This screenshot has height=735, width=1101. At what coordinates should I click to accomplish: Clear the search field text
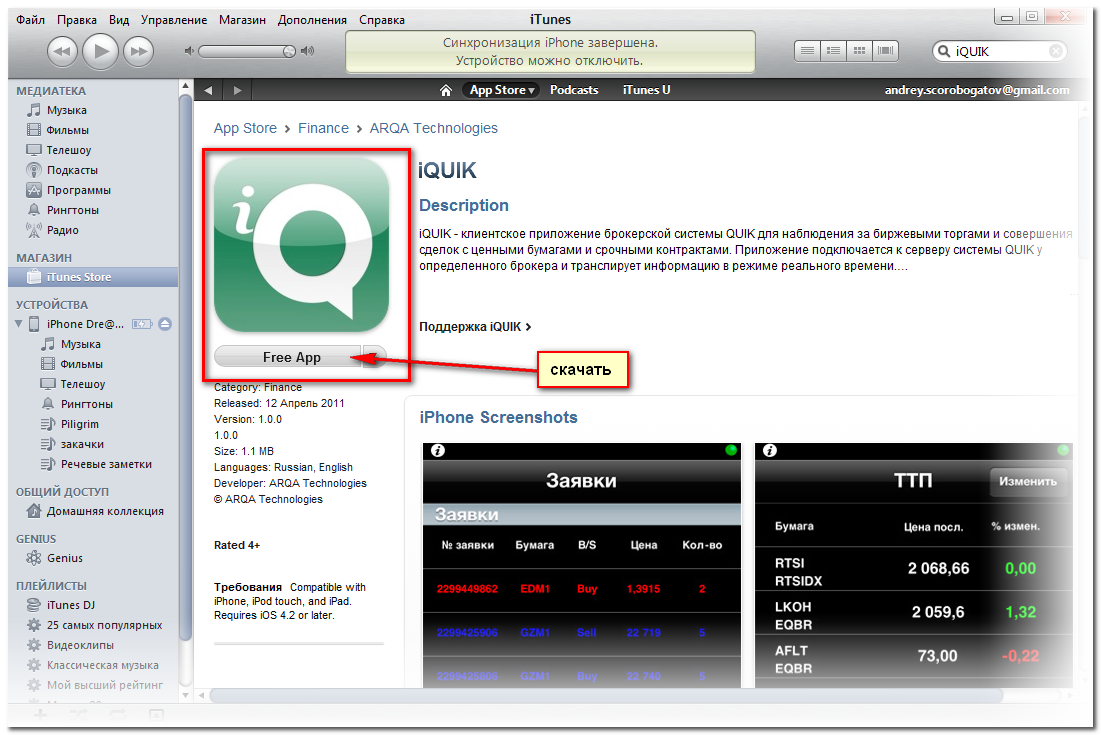click(1055, 51)
